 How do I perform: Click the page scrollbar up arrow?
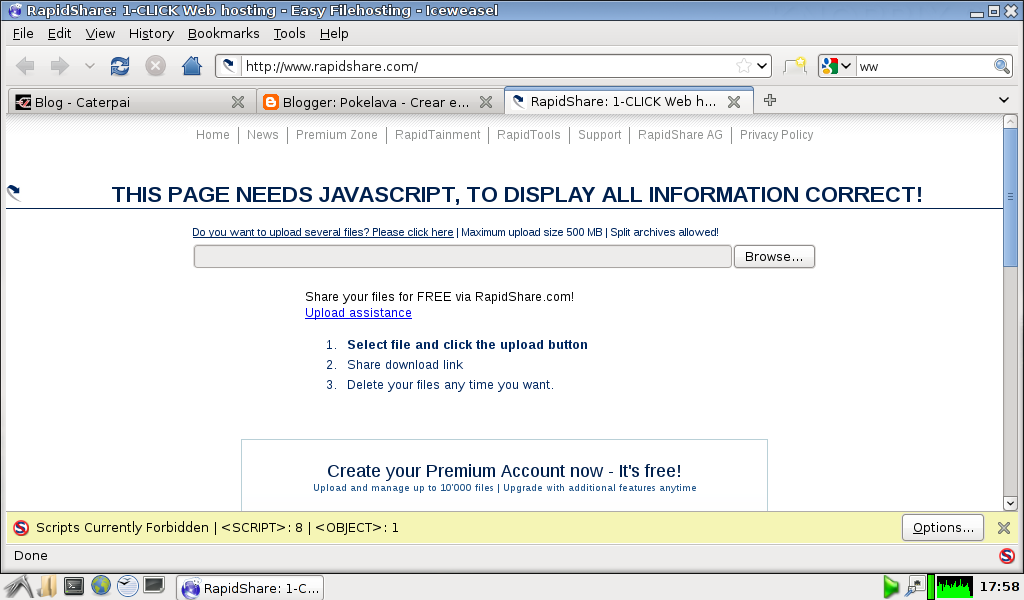[1010, 121]
